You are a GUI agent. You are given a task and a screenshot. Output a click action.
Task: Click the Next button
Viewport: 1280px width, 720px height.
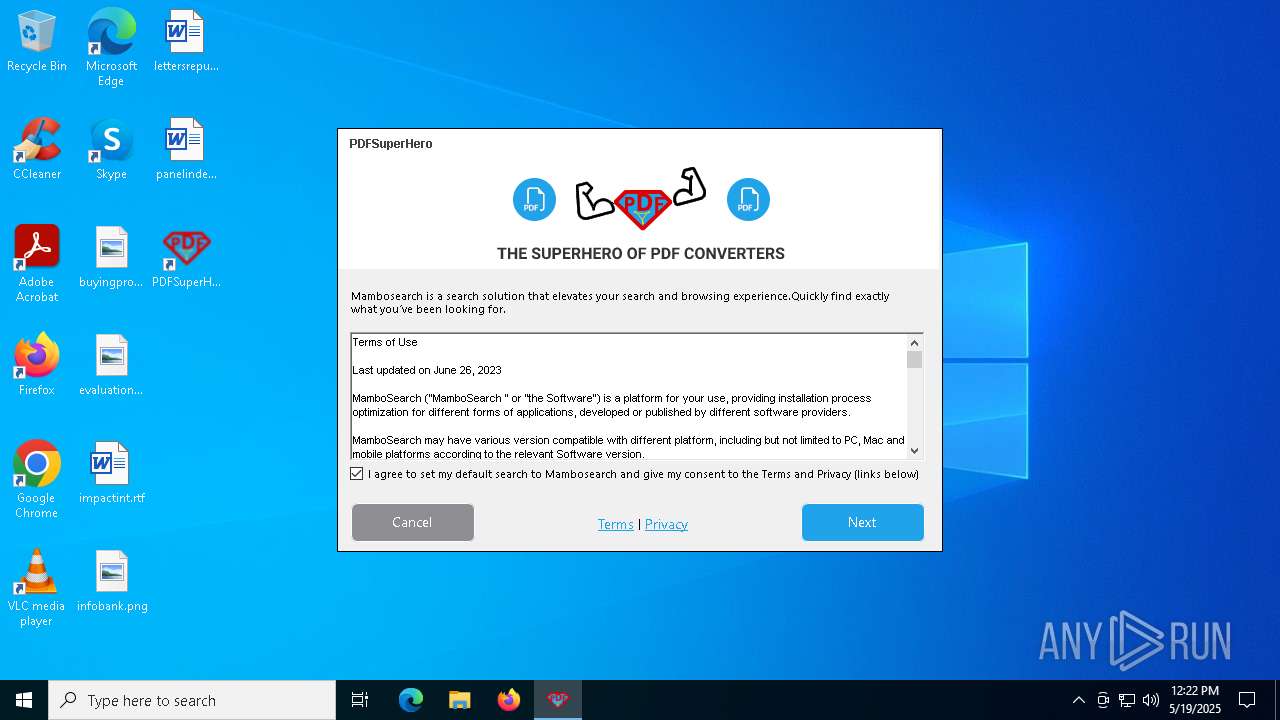coord(862,522)
